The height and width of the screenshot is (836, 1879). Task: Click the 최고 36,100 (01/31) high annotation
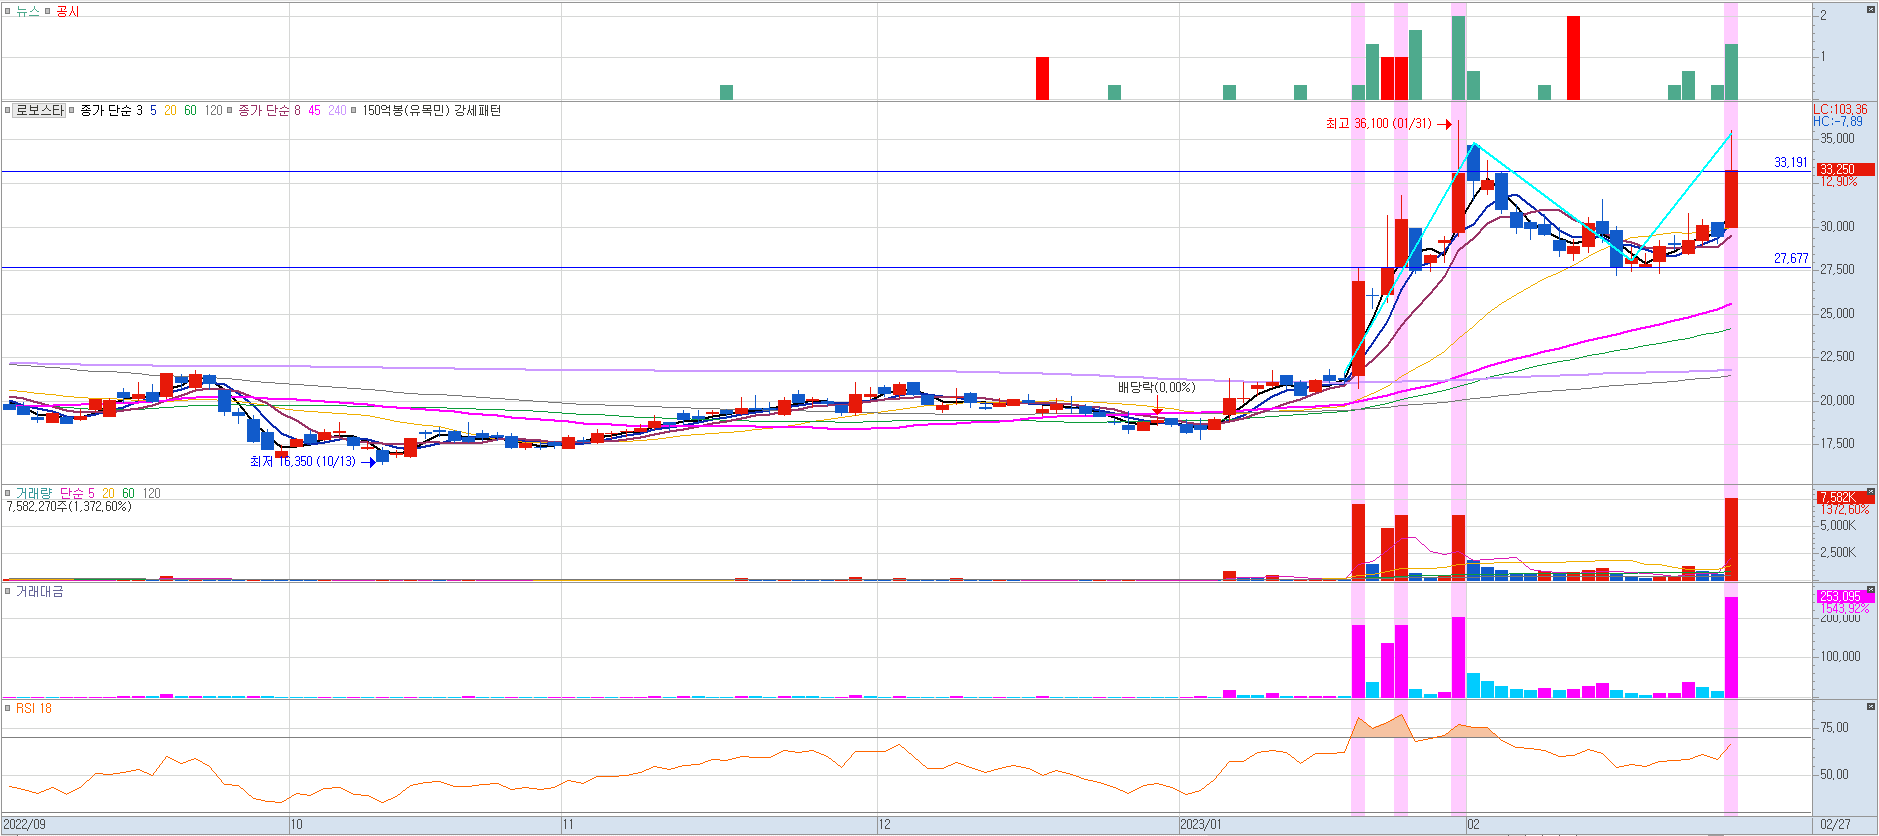1378,123
